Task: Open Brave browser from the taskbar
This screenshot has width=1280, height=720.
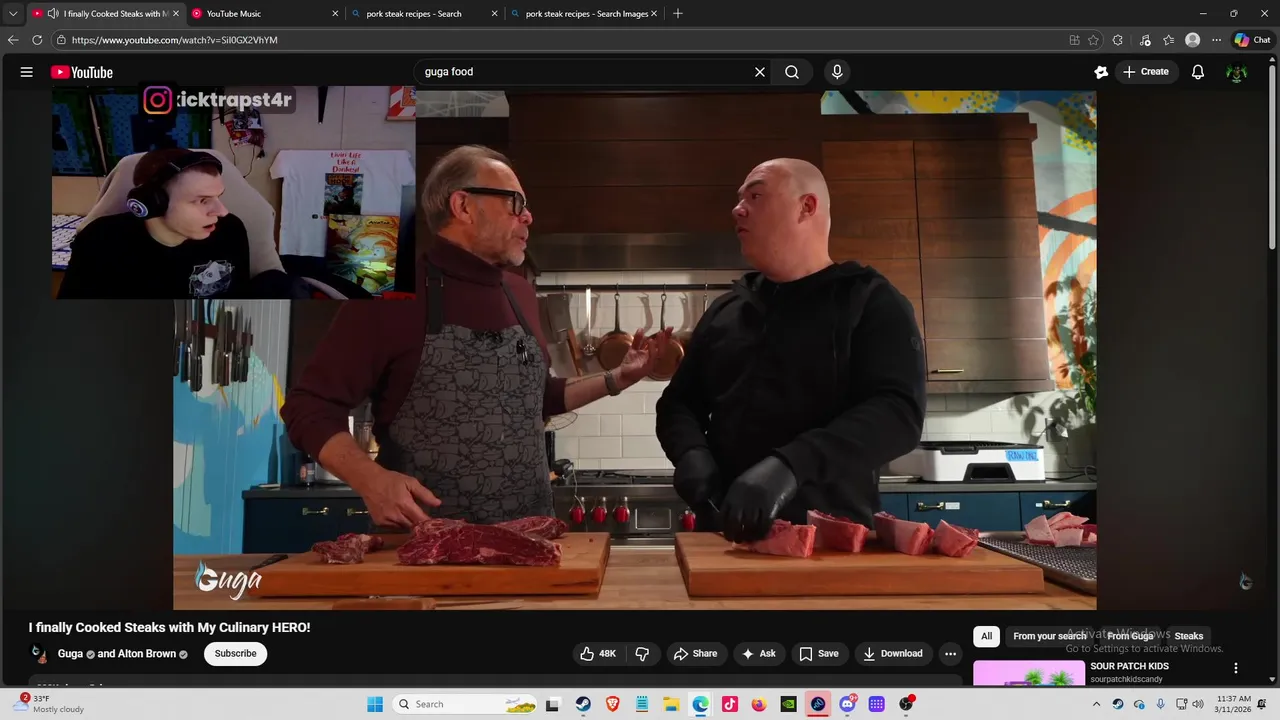Action: [612, 704]
